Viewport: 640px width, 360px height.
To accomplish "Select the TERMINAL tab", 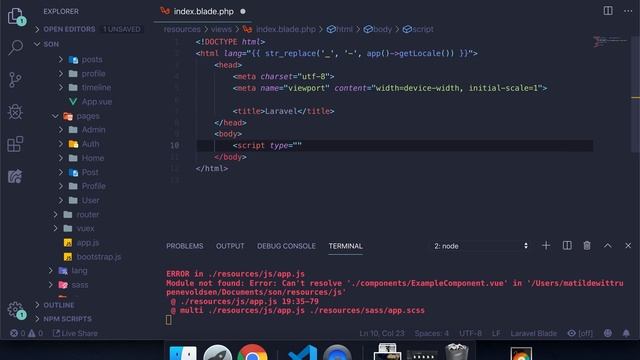I will tap(345, 246).
